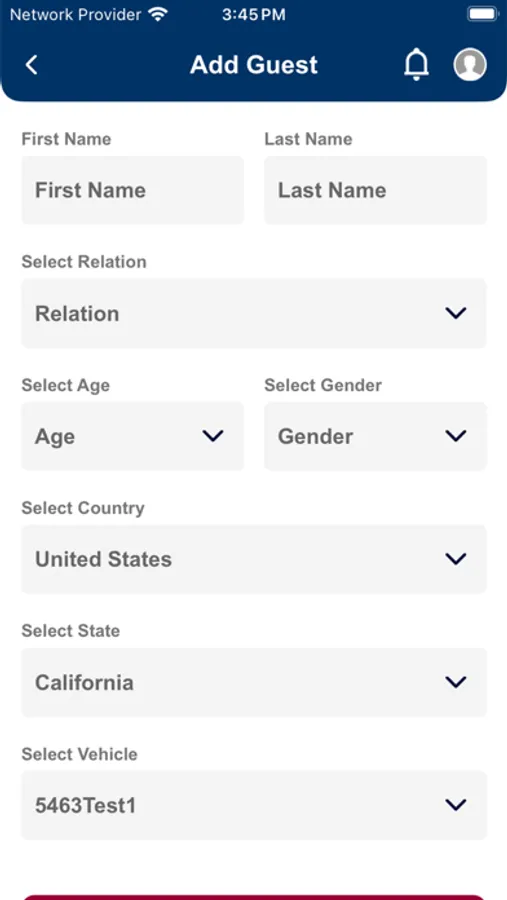Tap the Add Guest header title
507x900 pixels.
pyautogui.click(x=254, y=65)
